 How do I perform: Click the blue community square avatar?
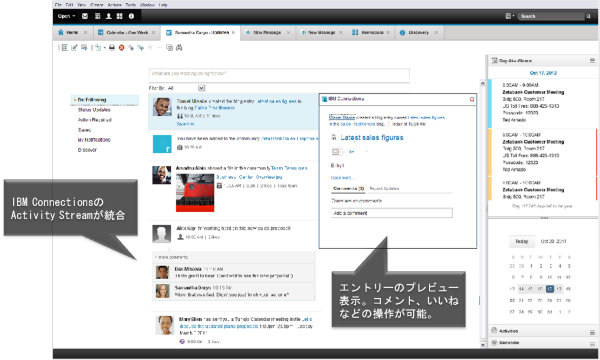(162, 144)
